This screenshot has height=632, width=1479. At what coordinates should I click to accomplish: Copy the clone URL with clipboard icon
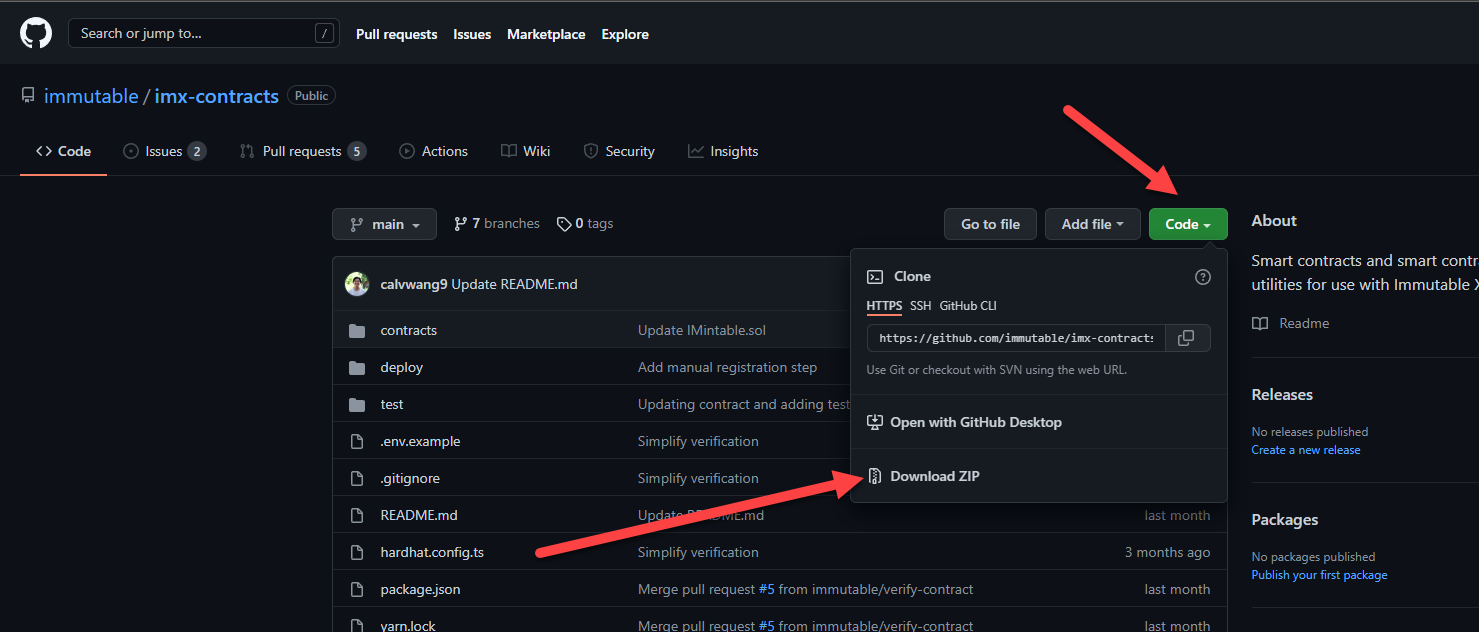[1187, 338]
